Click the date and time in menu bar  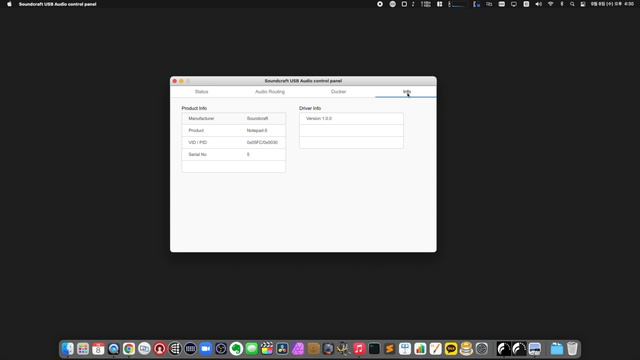(x=612, y=4)
